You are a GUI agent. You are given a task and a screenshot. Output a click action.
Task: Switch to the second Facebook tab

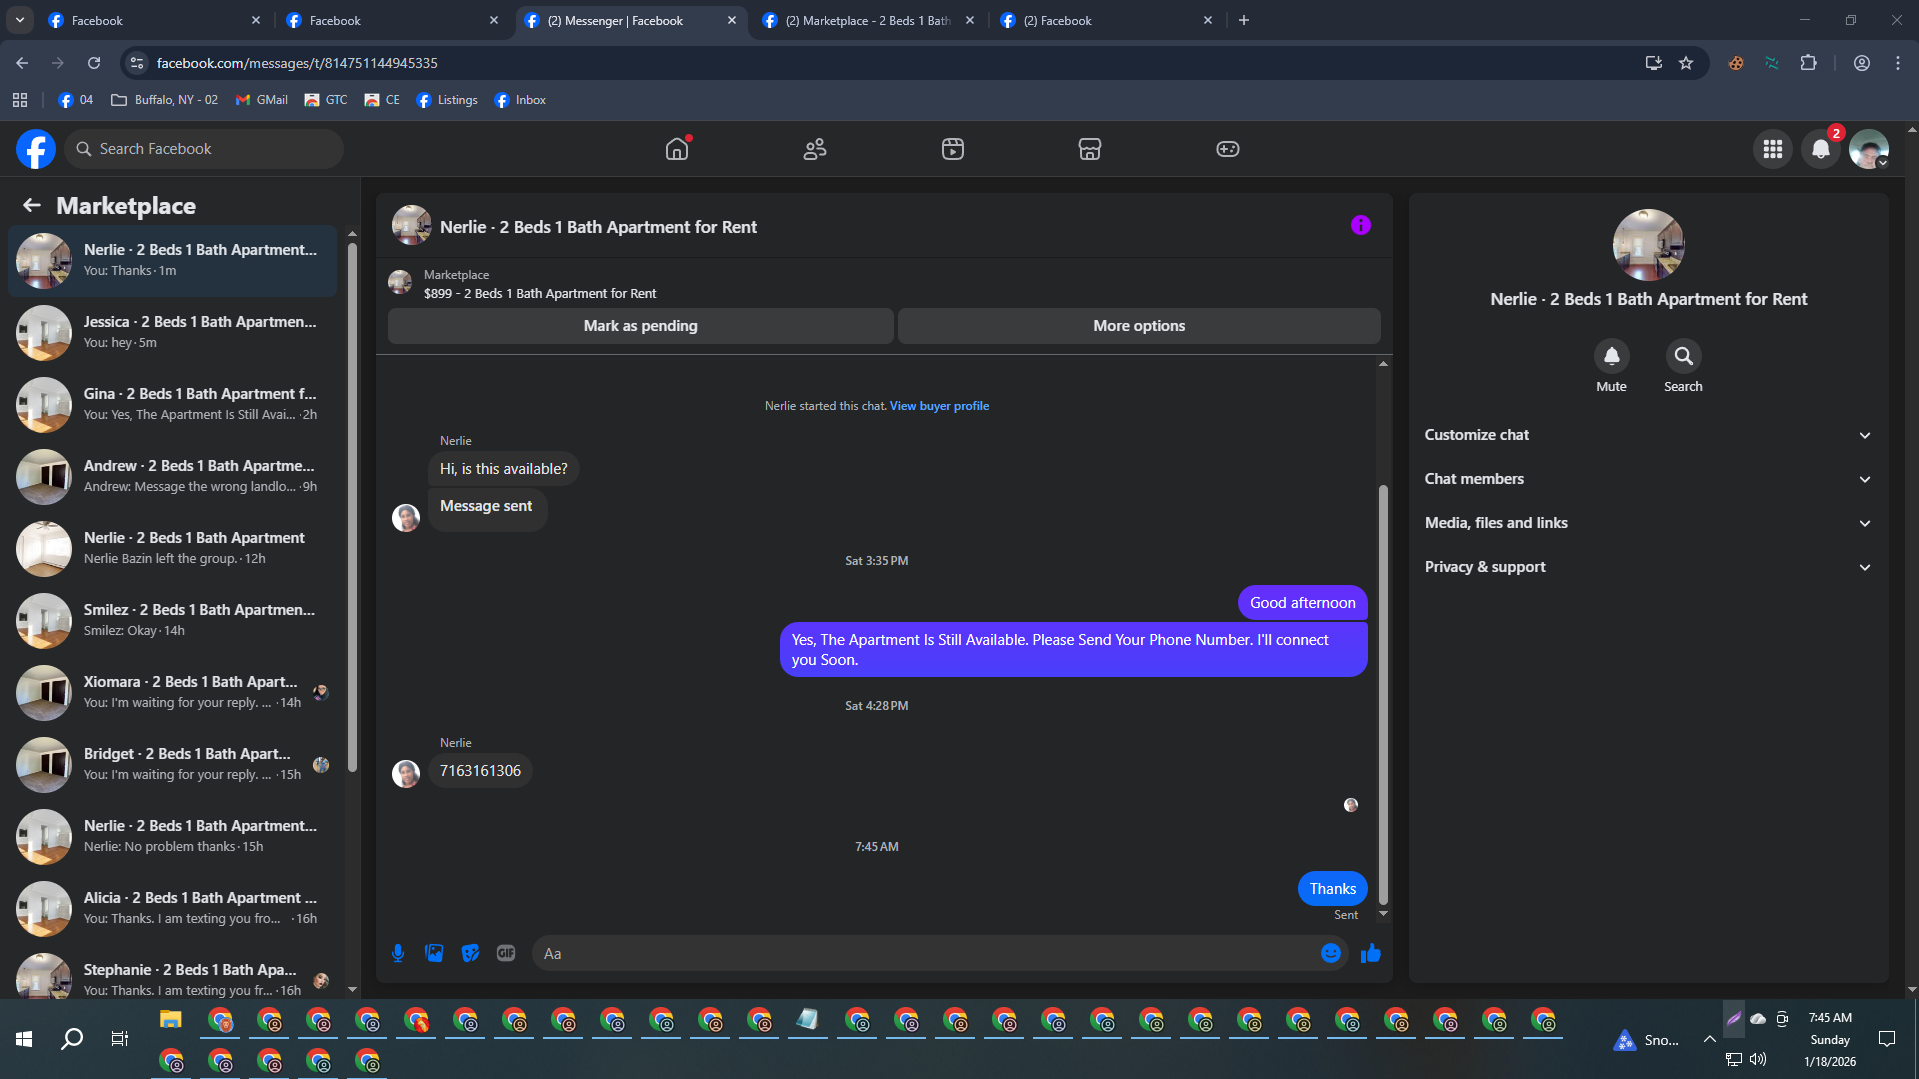click(392, 20)
